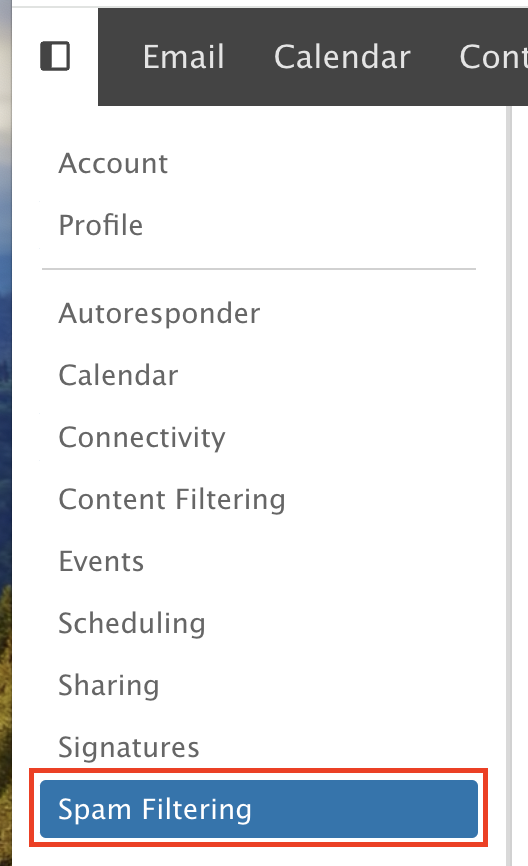
Task: Collapse the navigation using the square panel icon
Action: coord(55,56)
